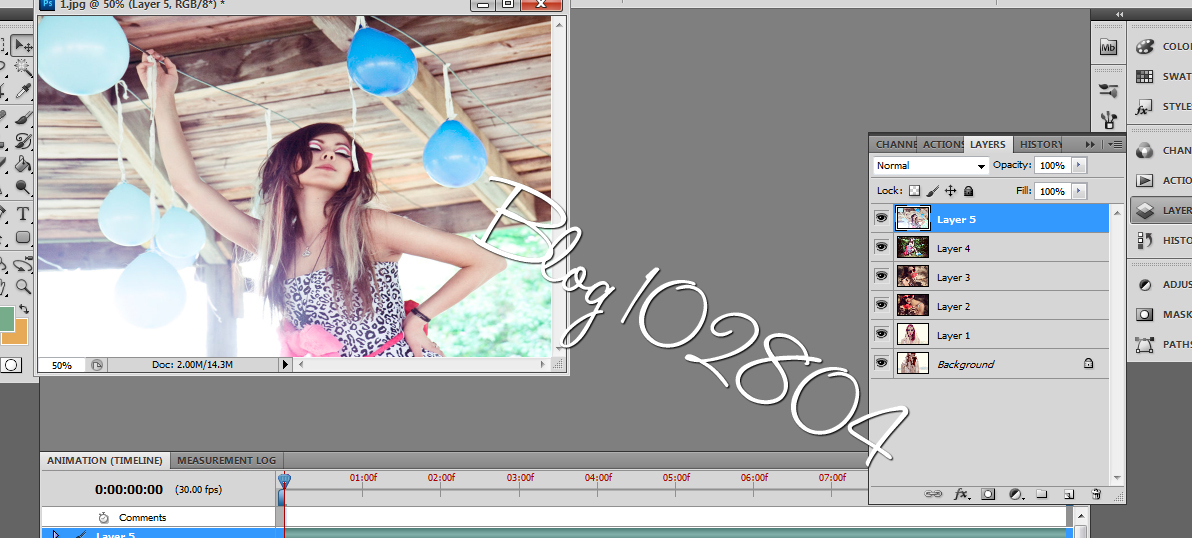The width and height of the screenshot is (1192, 538).
Task: Hide Layer 2 with eye icon
Action: [x=882, y=305]
